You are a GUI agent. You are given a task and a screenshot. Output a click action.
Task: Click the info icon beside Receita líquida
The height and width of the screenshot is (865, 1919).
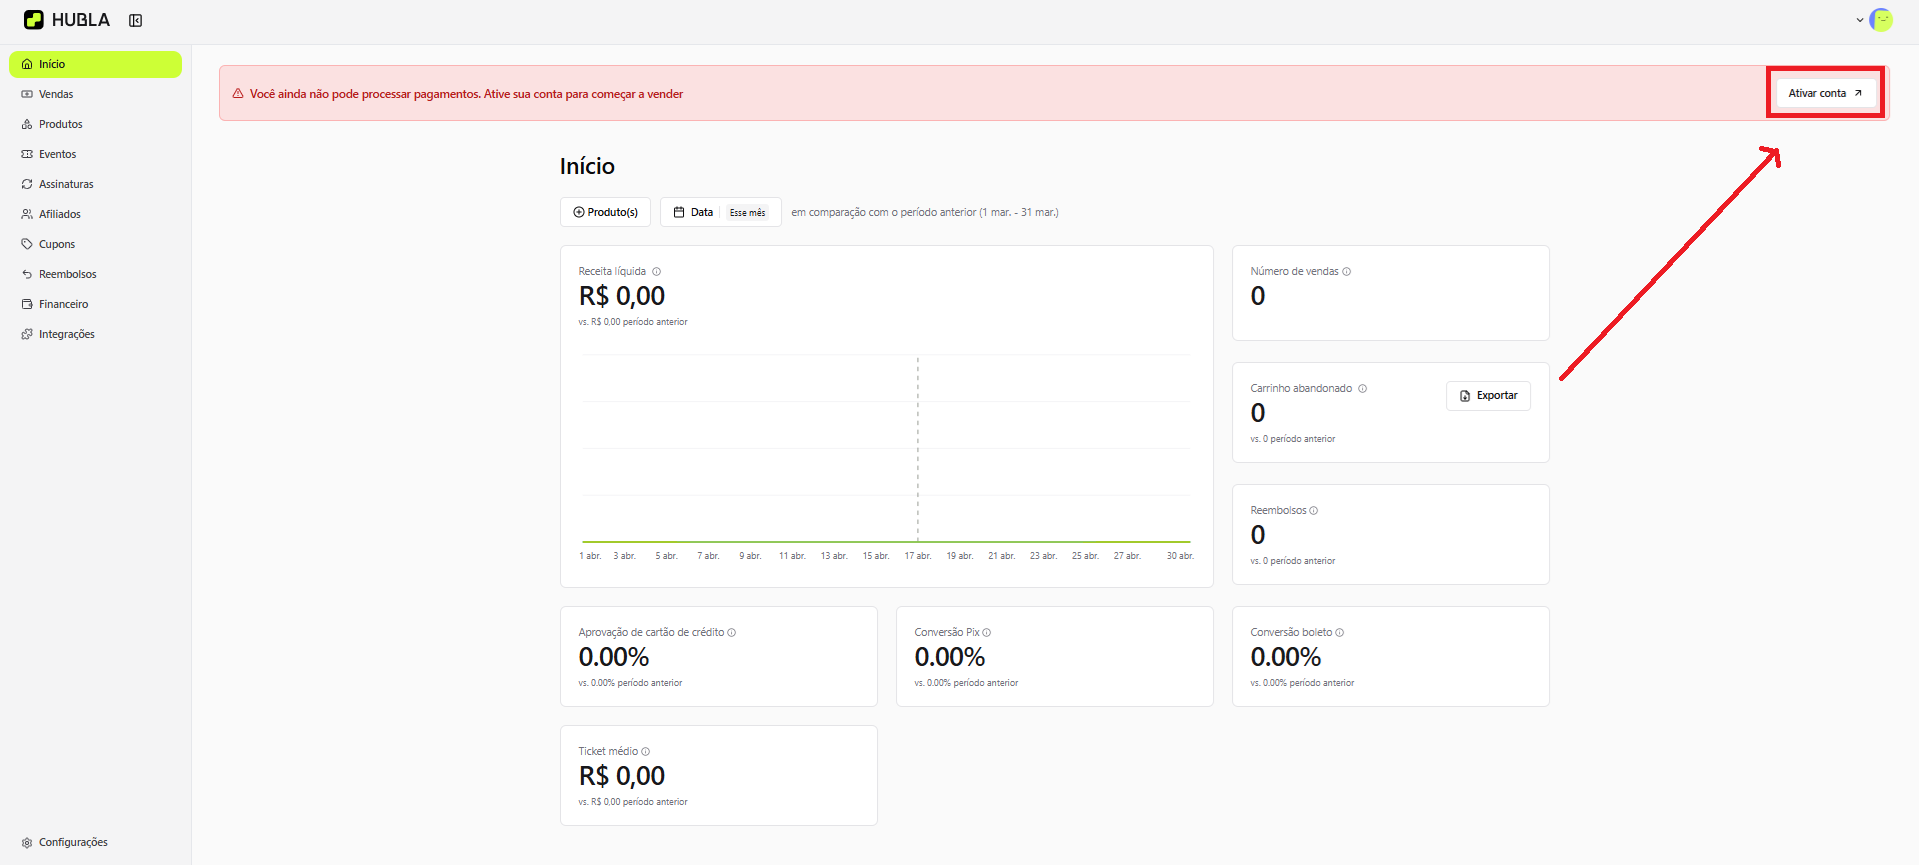(656, 272)
